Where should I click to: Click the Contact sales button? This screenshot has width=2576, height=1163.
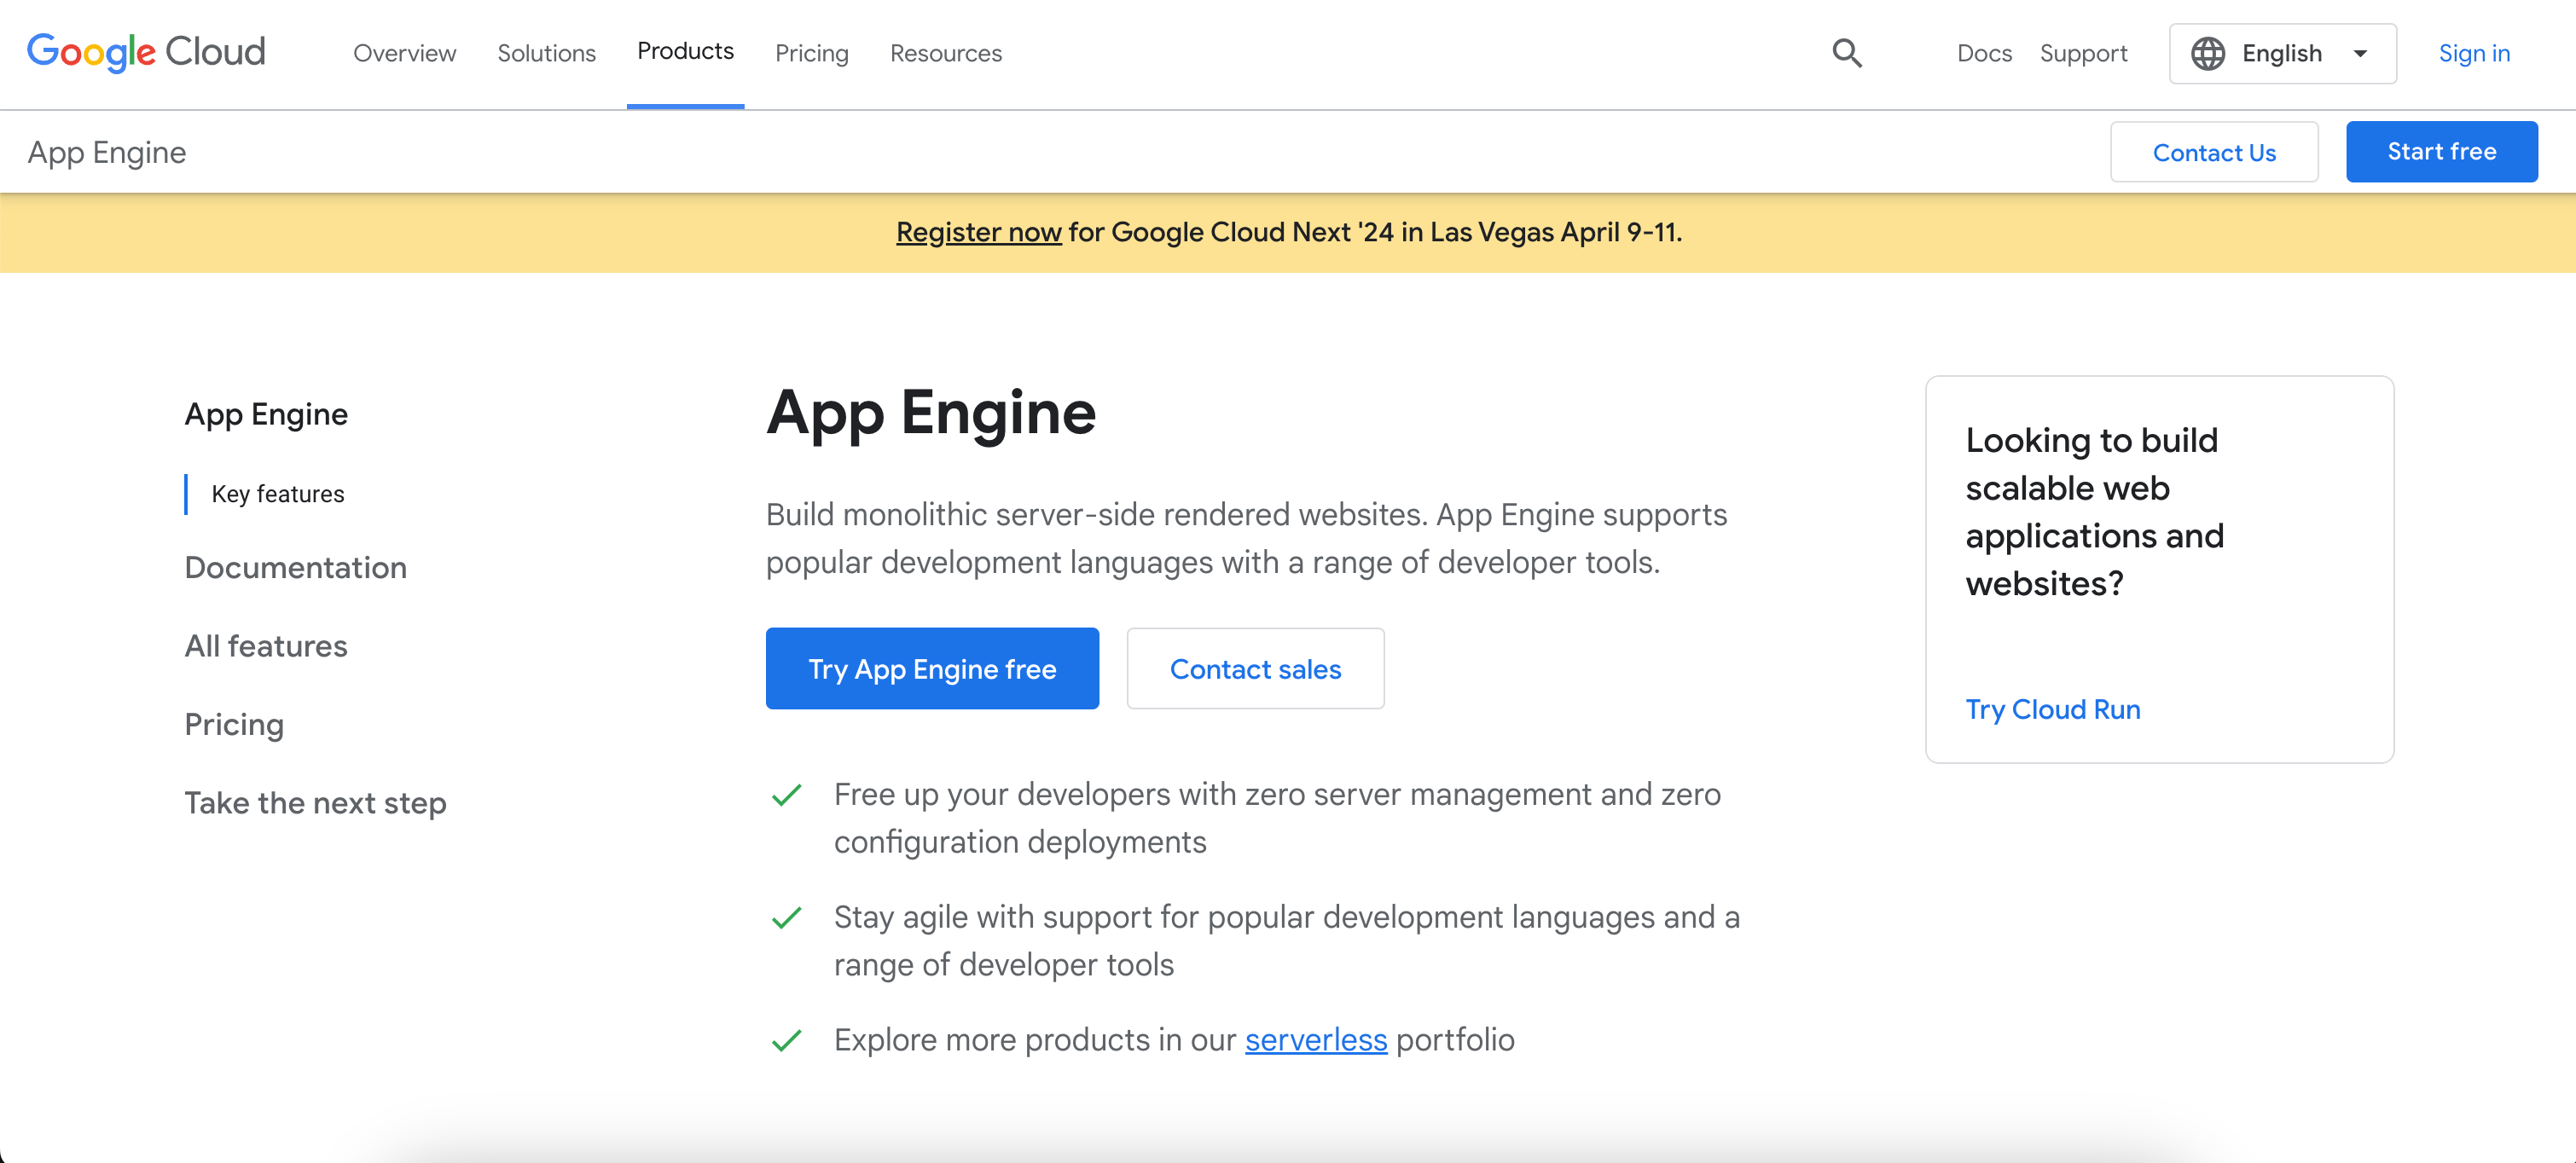pyautogui.click(x=1255, y=669)
